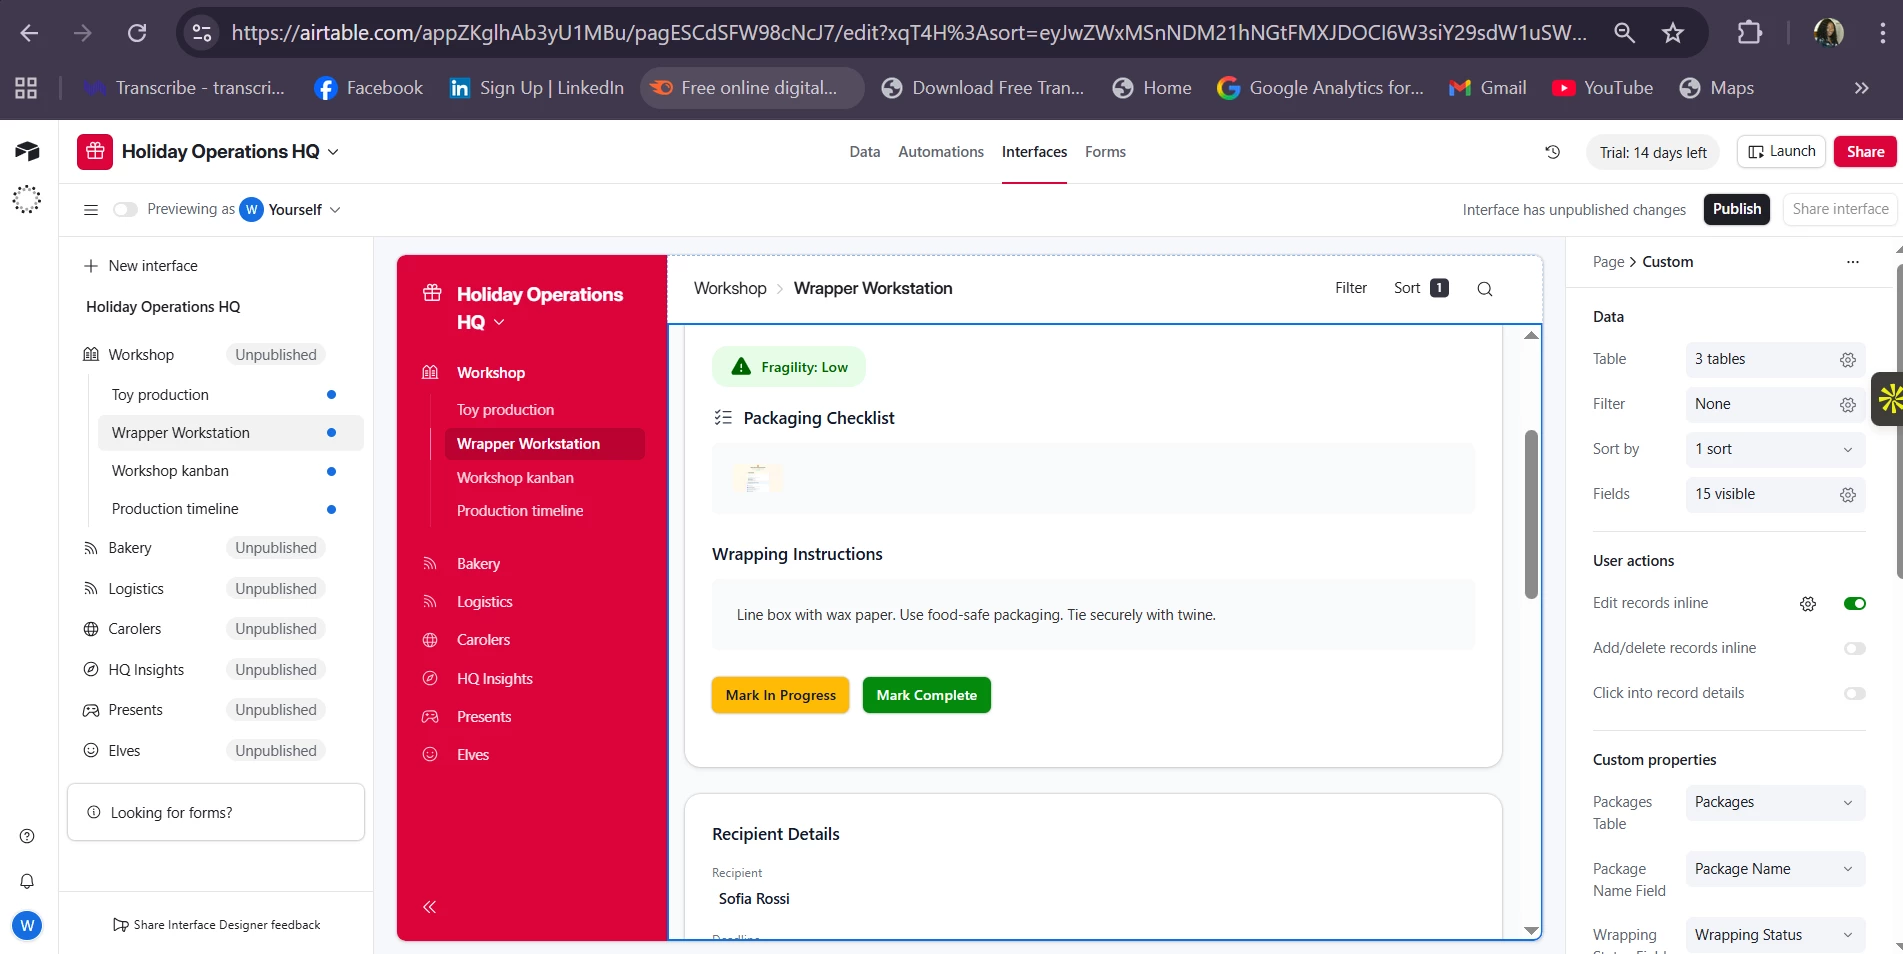The width and height of the screenshot is (1903, 954).
Task: Bookmark this page with the star icon
Action: 1673,33
